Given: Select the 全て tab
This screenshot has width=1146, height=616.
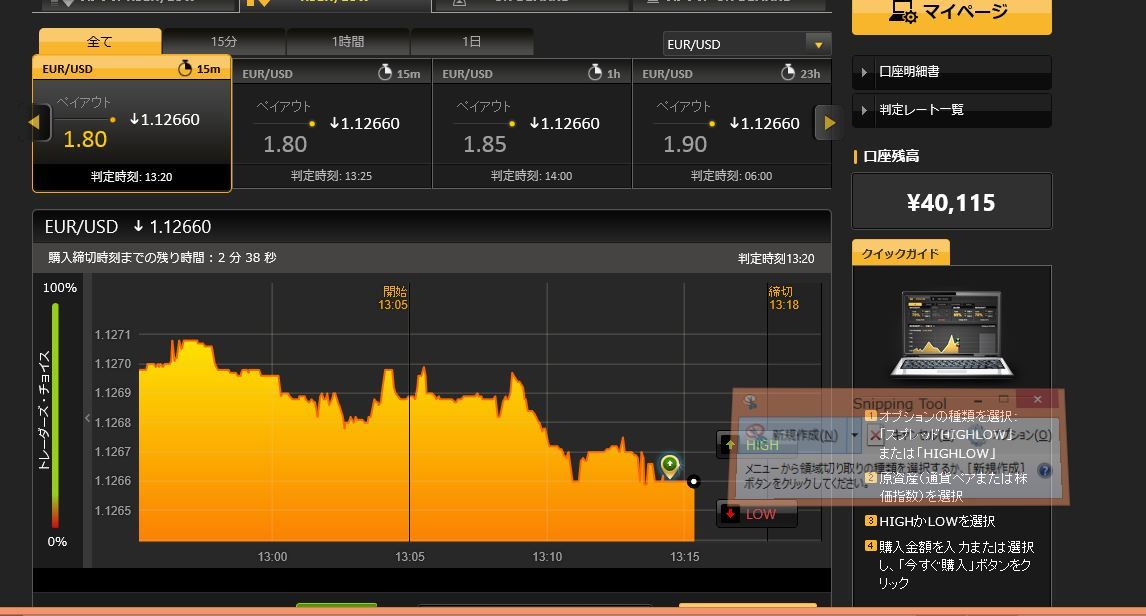Looking at the screenshot, I should (100, 42).
